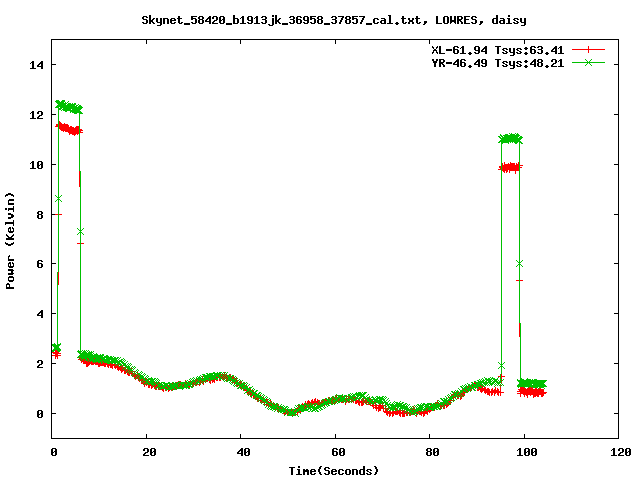Click the x-axis tick label 20
This screenshot has height=480, width=640.
149,452
